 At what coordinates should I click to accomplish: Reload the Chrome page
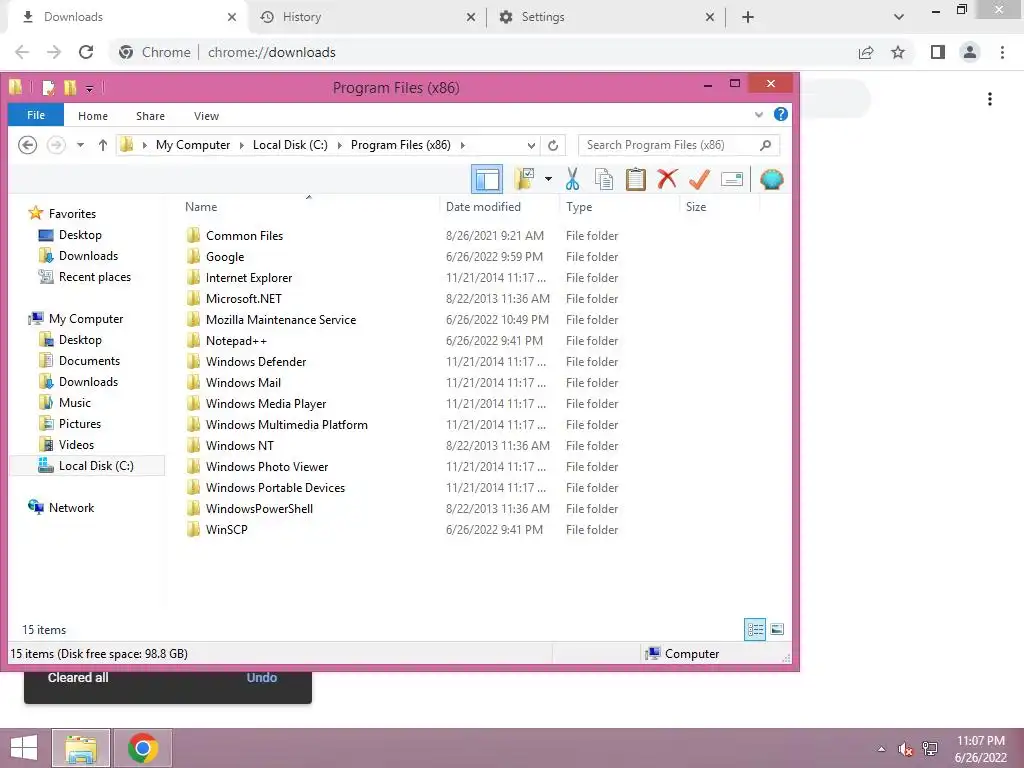tap(86, 52)
